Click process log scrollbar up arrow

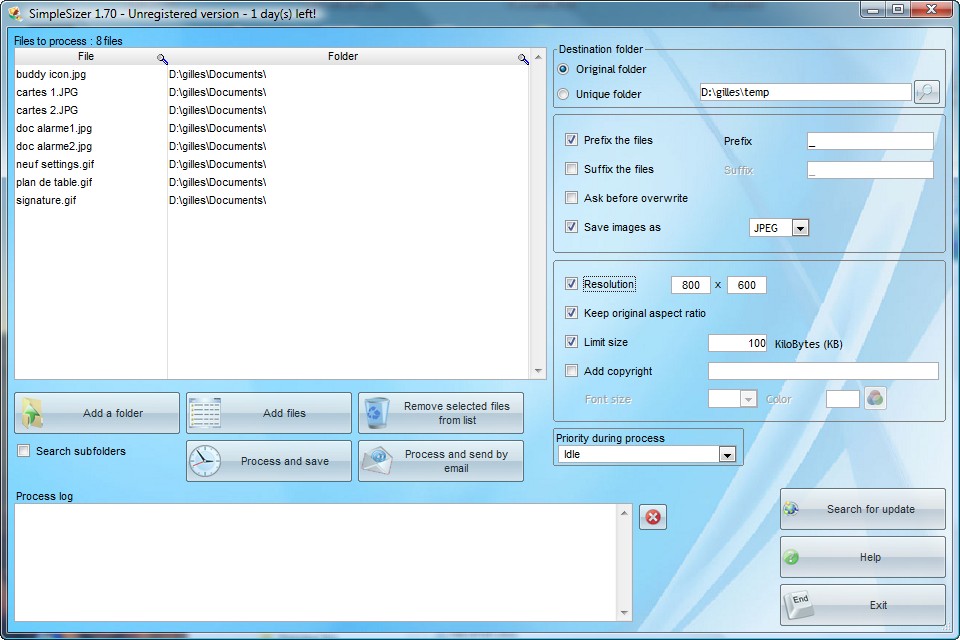[624, 513]
